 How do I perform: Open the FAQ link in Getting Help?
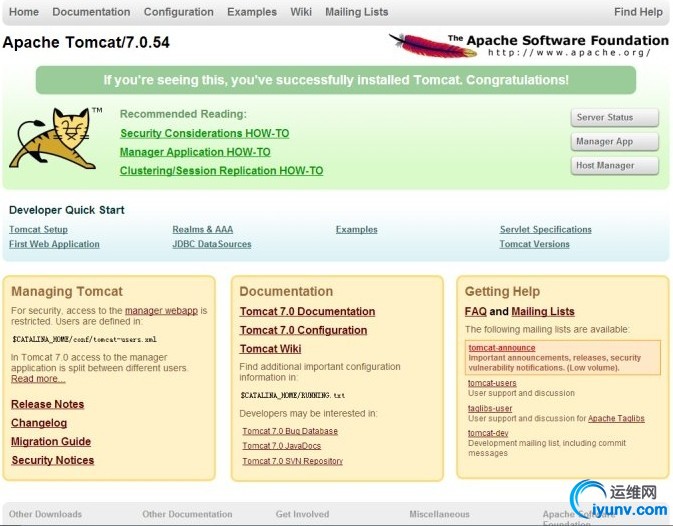click(476, 311)
